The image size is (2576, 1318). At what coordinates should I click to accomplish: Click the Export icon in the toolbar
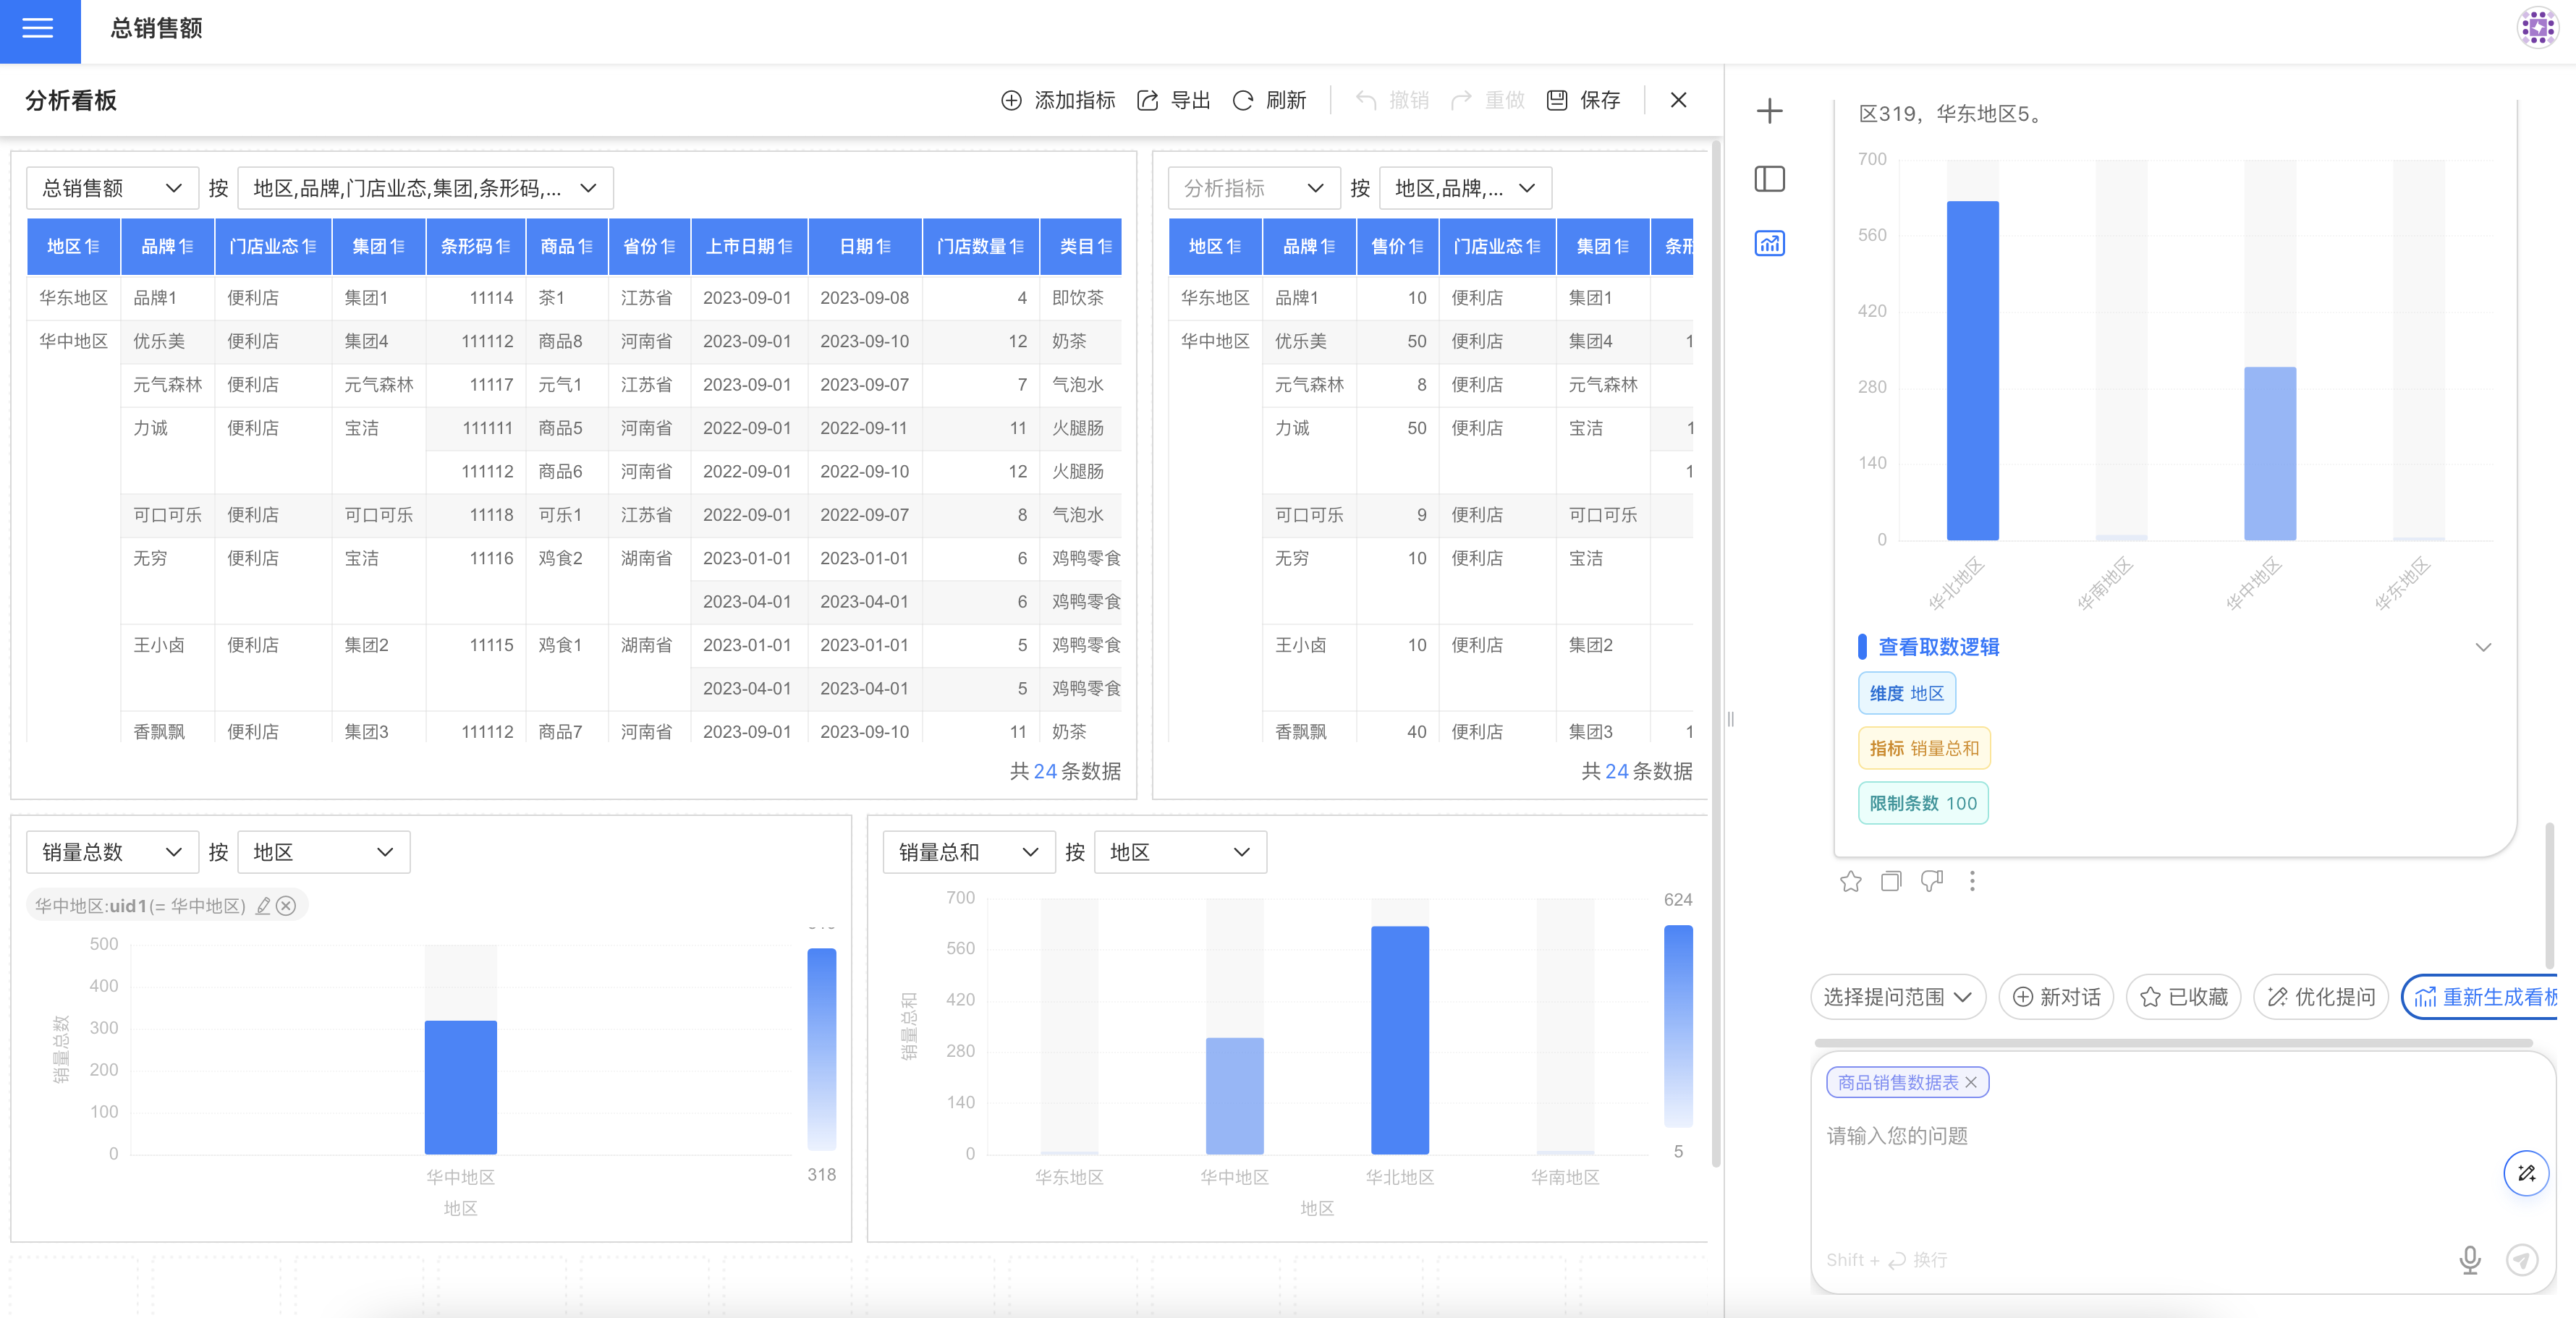(1147, 101)
